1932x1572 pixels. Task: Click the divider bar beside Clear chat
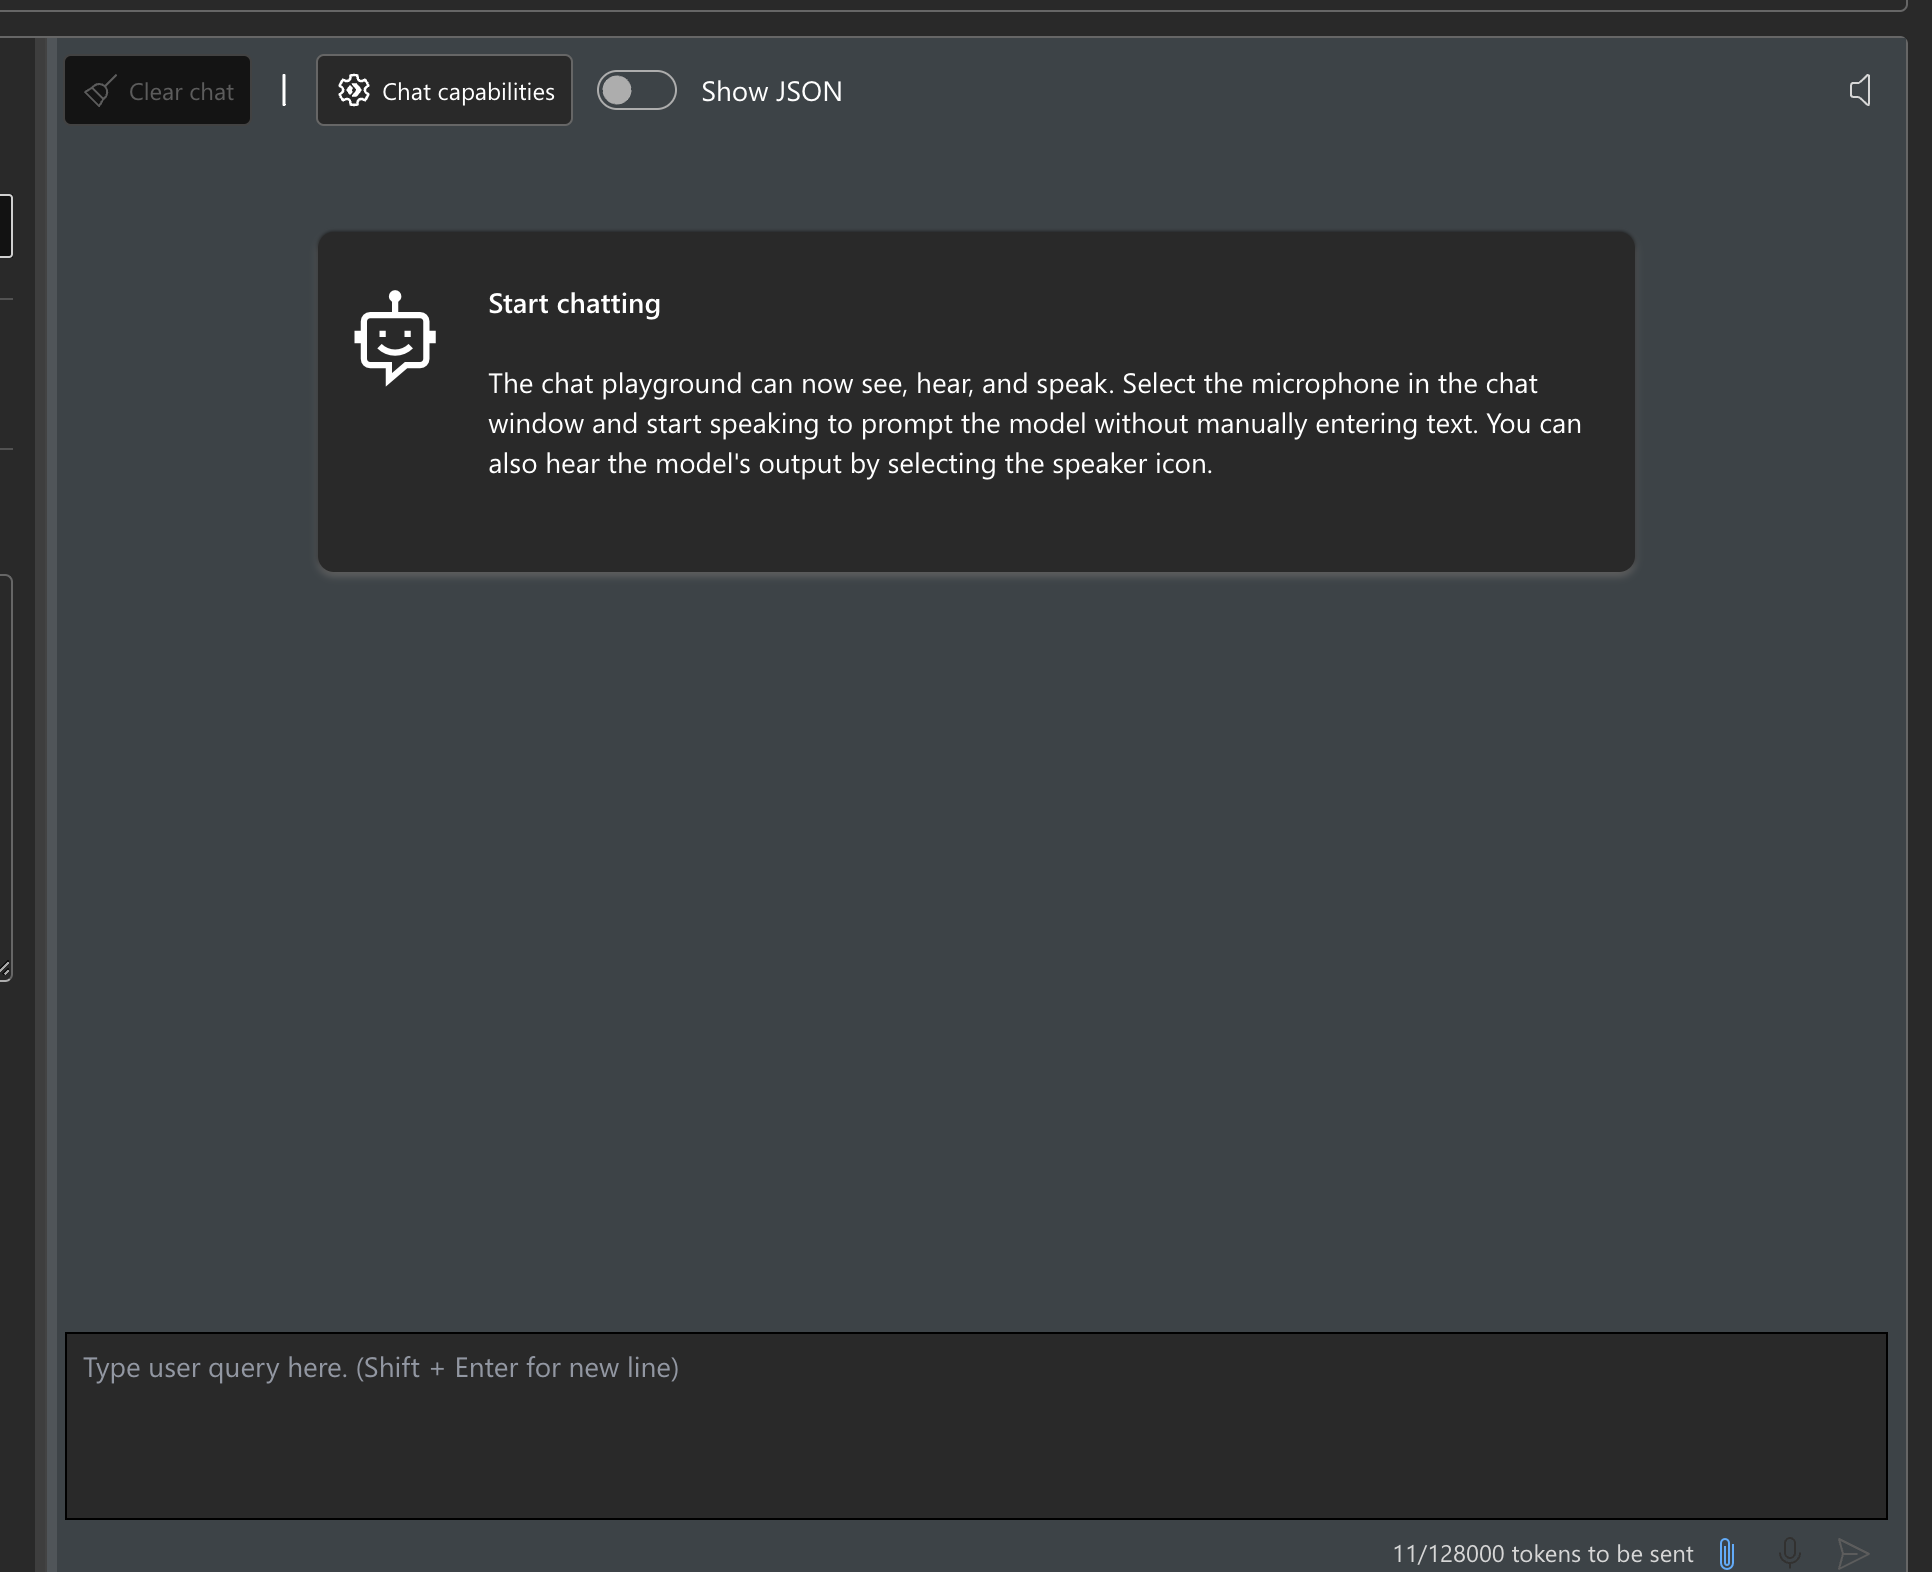pos(284,91)
